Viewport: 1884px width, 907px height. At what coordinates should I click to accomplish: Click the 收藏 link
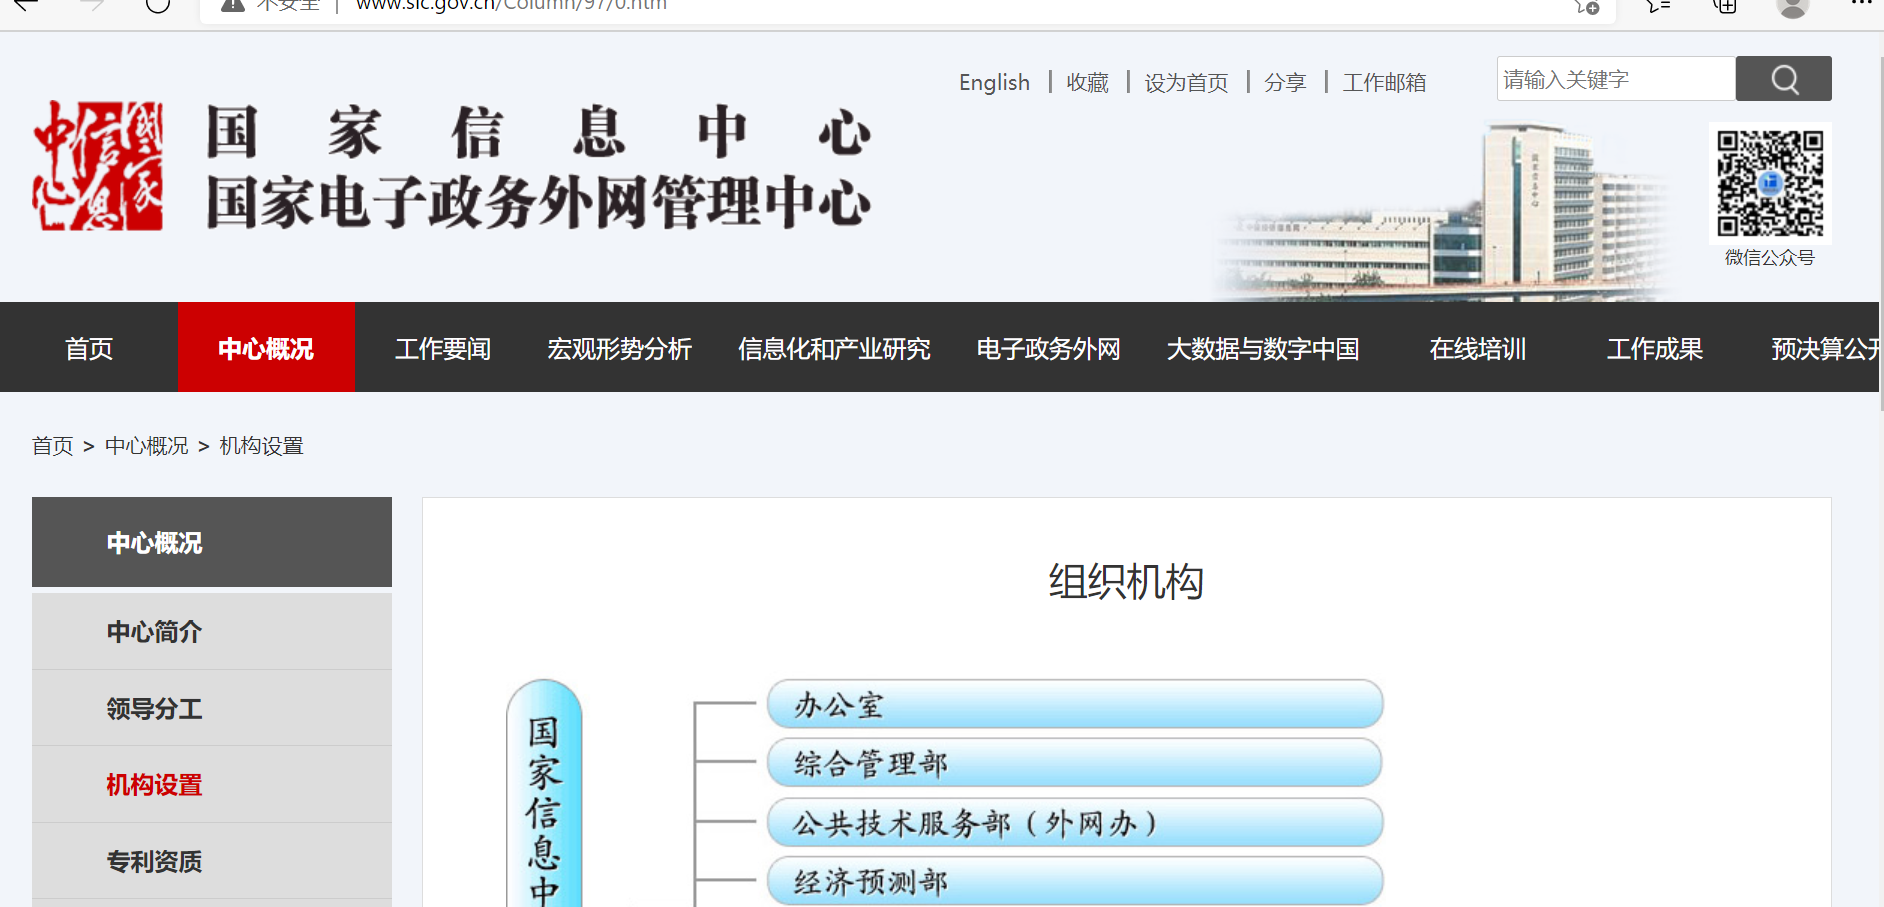[1087, 83]
